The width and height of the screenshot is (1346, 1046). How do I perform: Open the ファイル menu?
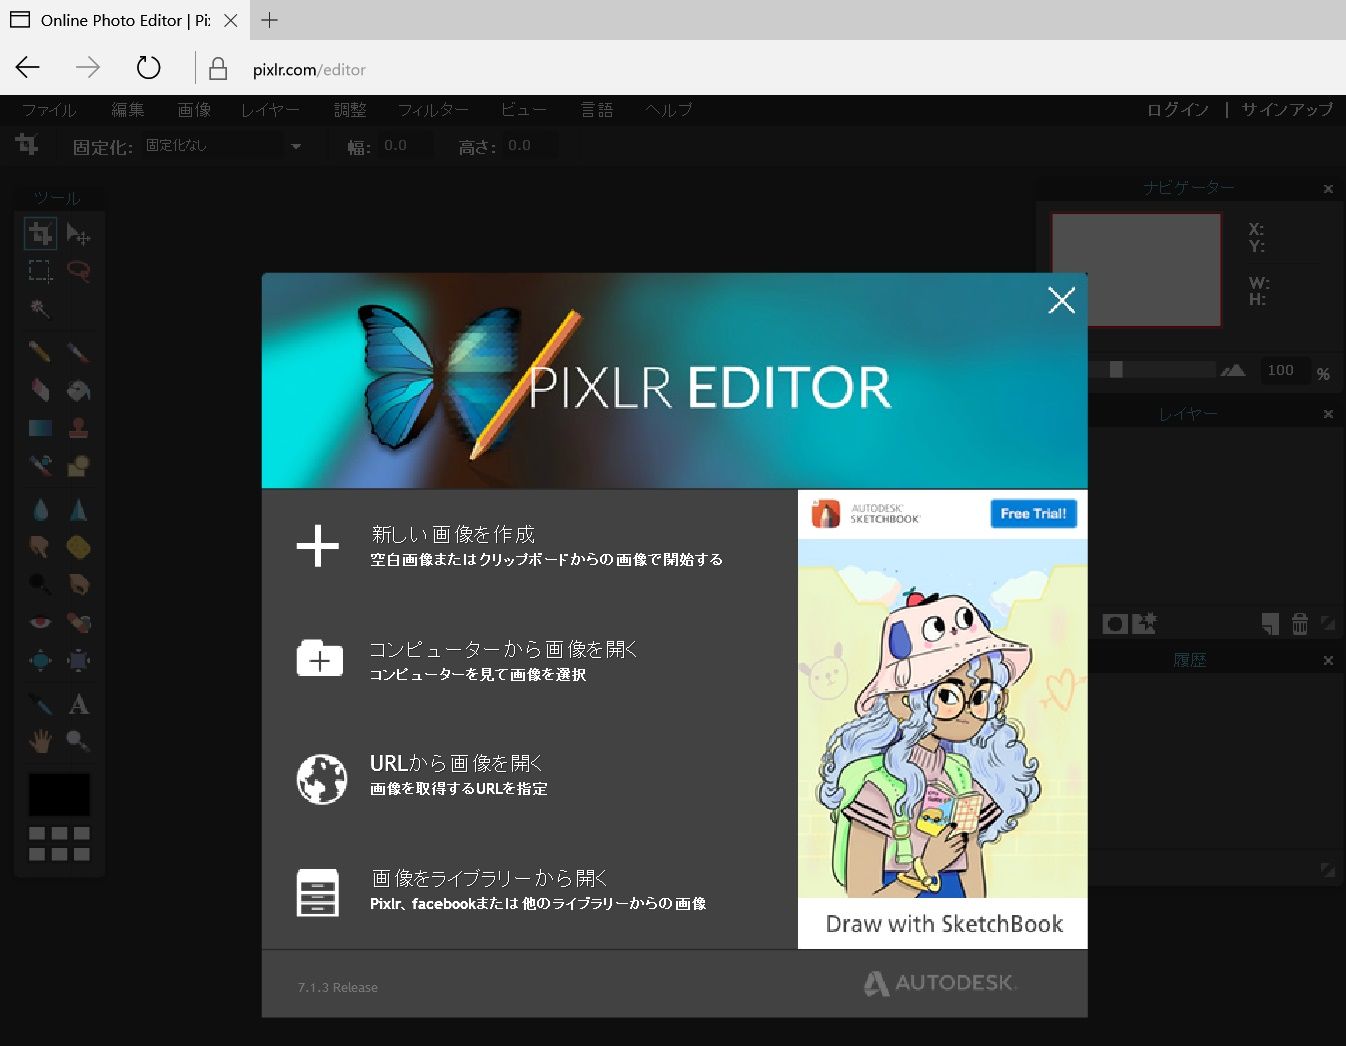[x=49, y=110]
